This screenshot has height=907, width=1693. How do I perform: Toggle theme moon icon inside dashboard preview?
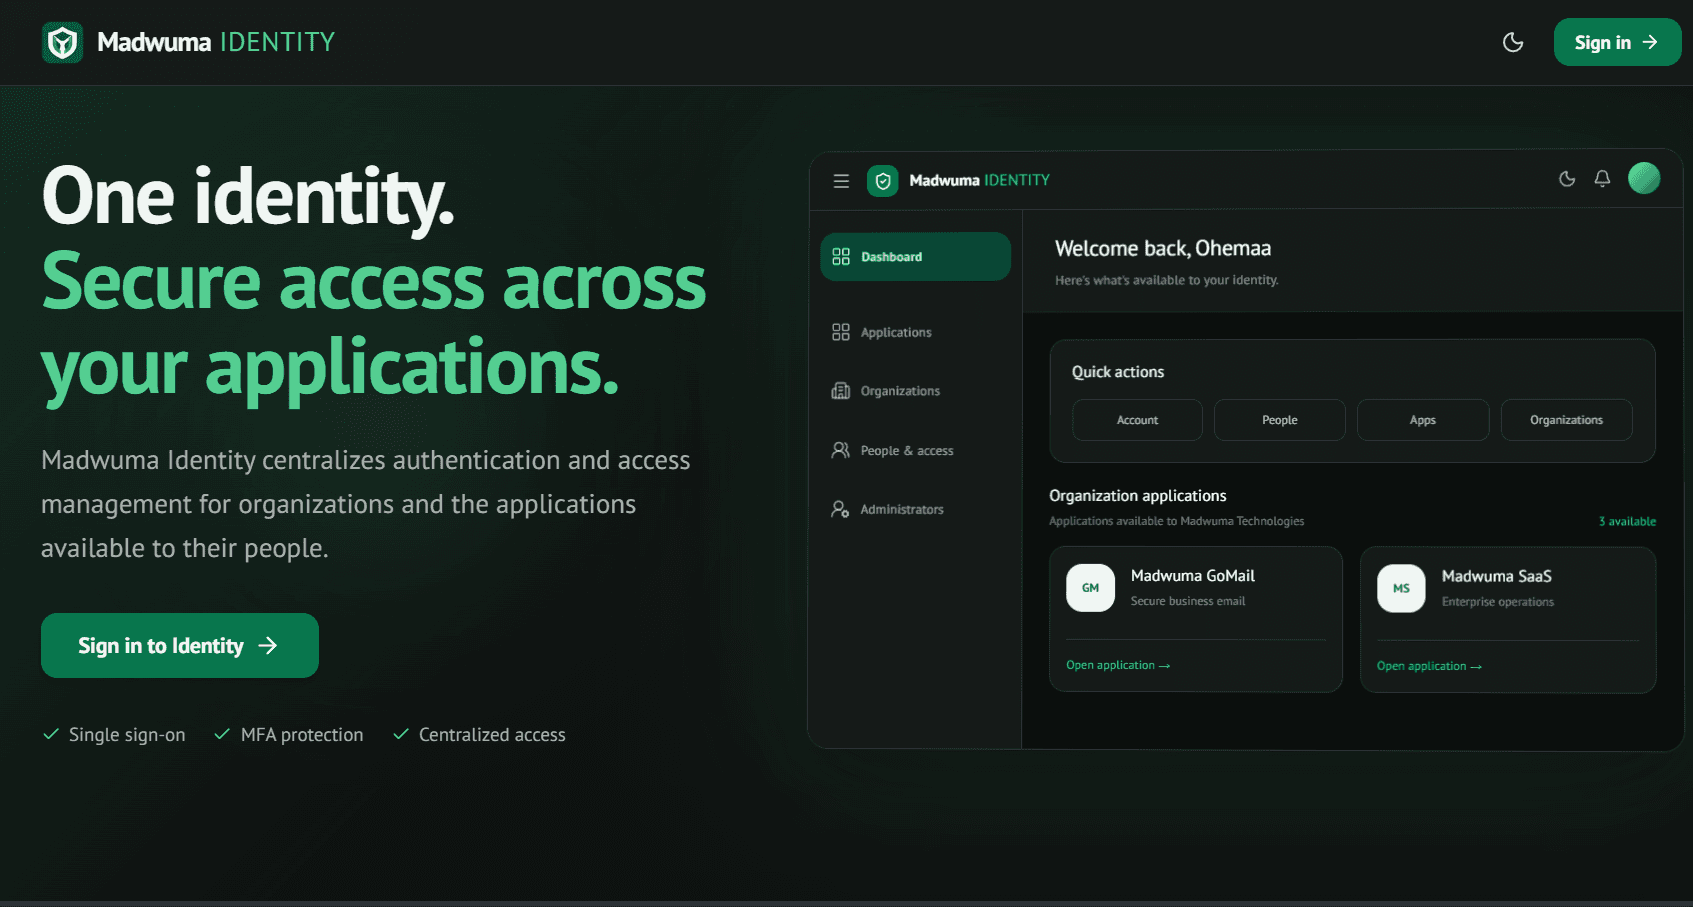[x=1567, y=179]
